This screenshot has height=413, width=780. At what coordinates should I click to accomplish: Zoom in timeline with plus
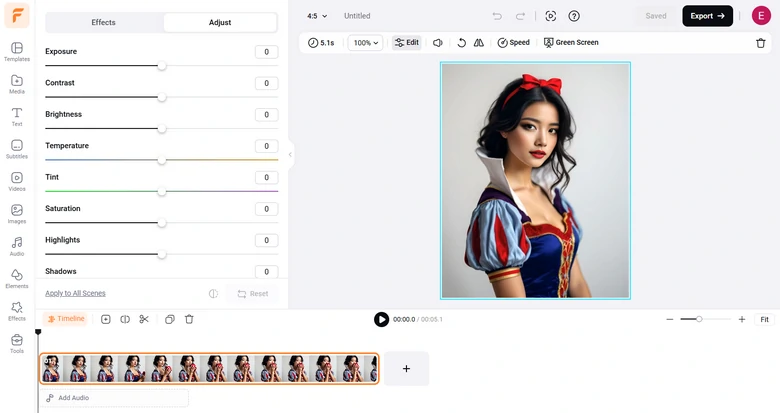742,319
